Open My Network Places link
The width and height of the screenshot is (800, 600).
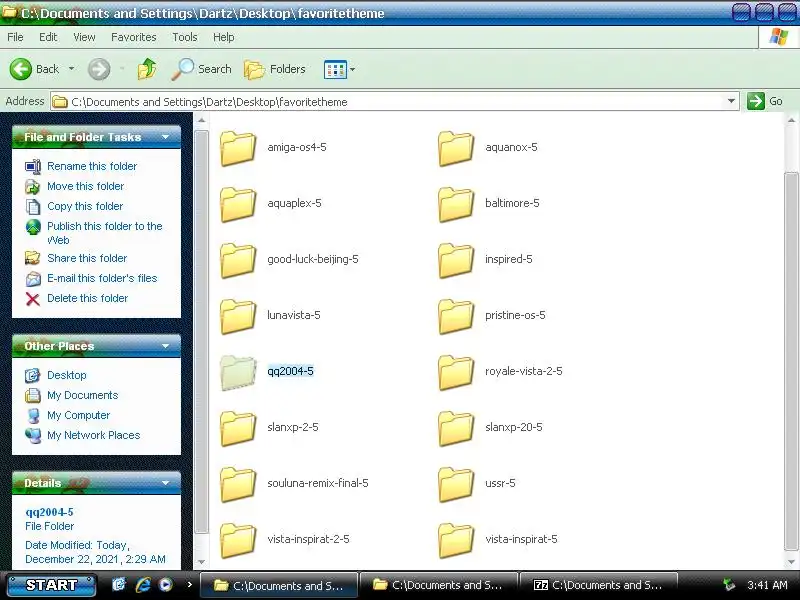point(93,435)
